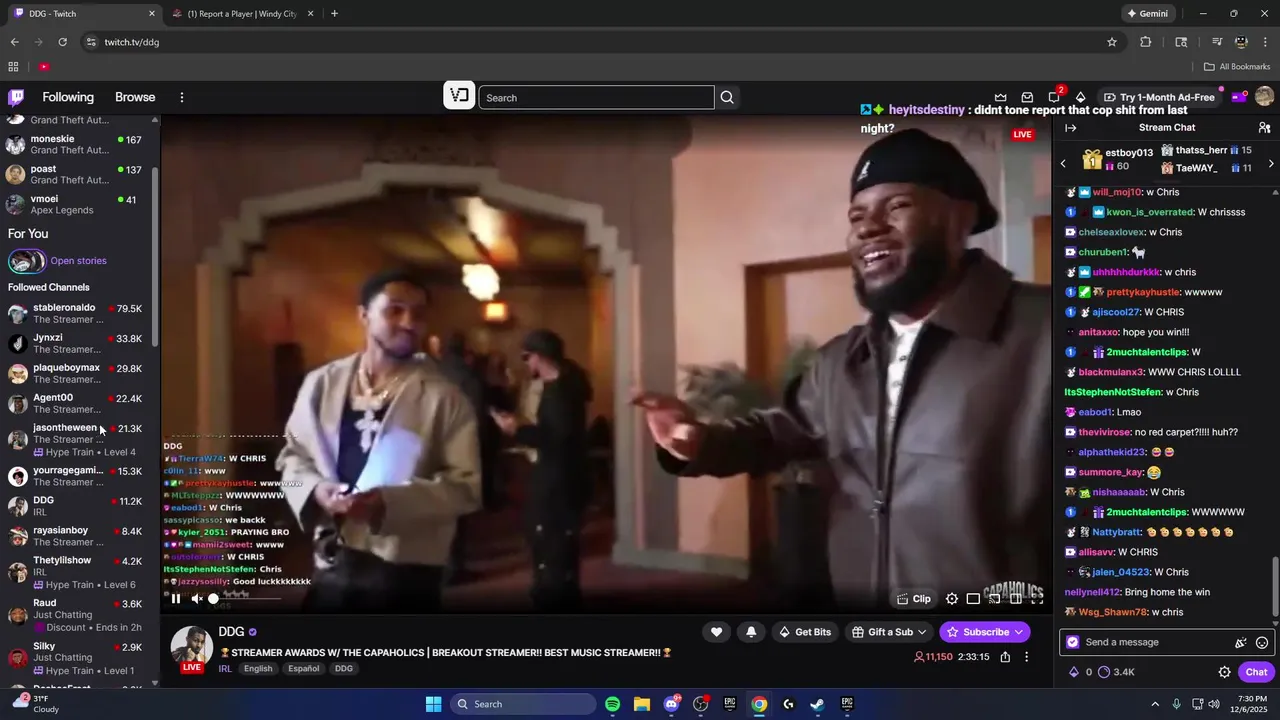Select the English stream tag
Image resolution: width=1280 pixels, height=720 pixels.
pyautogui.click(x=258, y=669)
